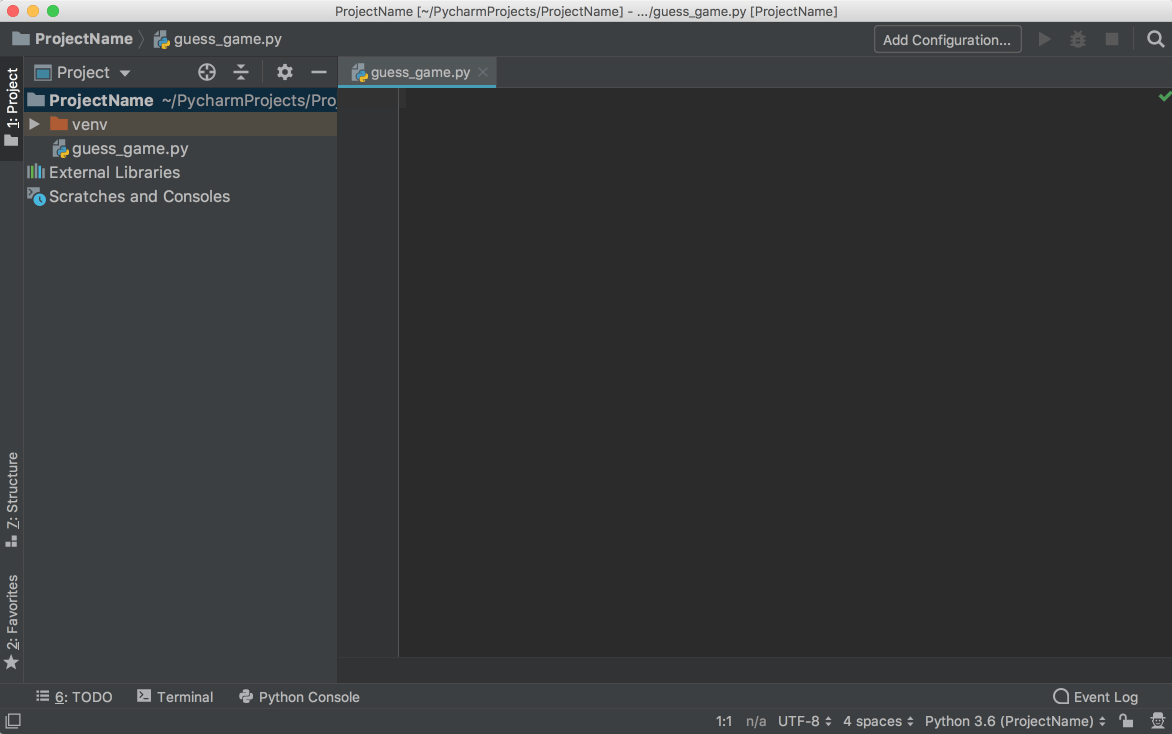The height and width of the screenshot is (734, 1172).
Task: Select Scratches and Consoles in project tree
Action: pyautogui.click(x=138, y=196)
